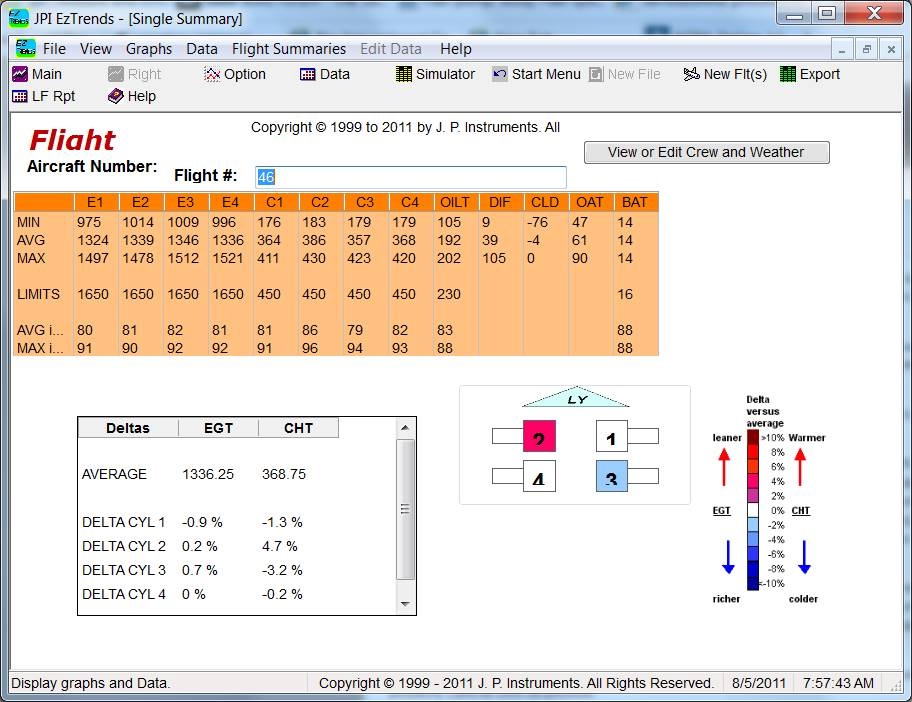Click the EGT column header in Deltas

pyautogui.click(x=218, y=428)
